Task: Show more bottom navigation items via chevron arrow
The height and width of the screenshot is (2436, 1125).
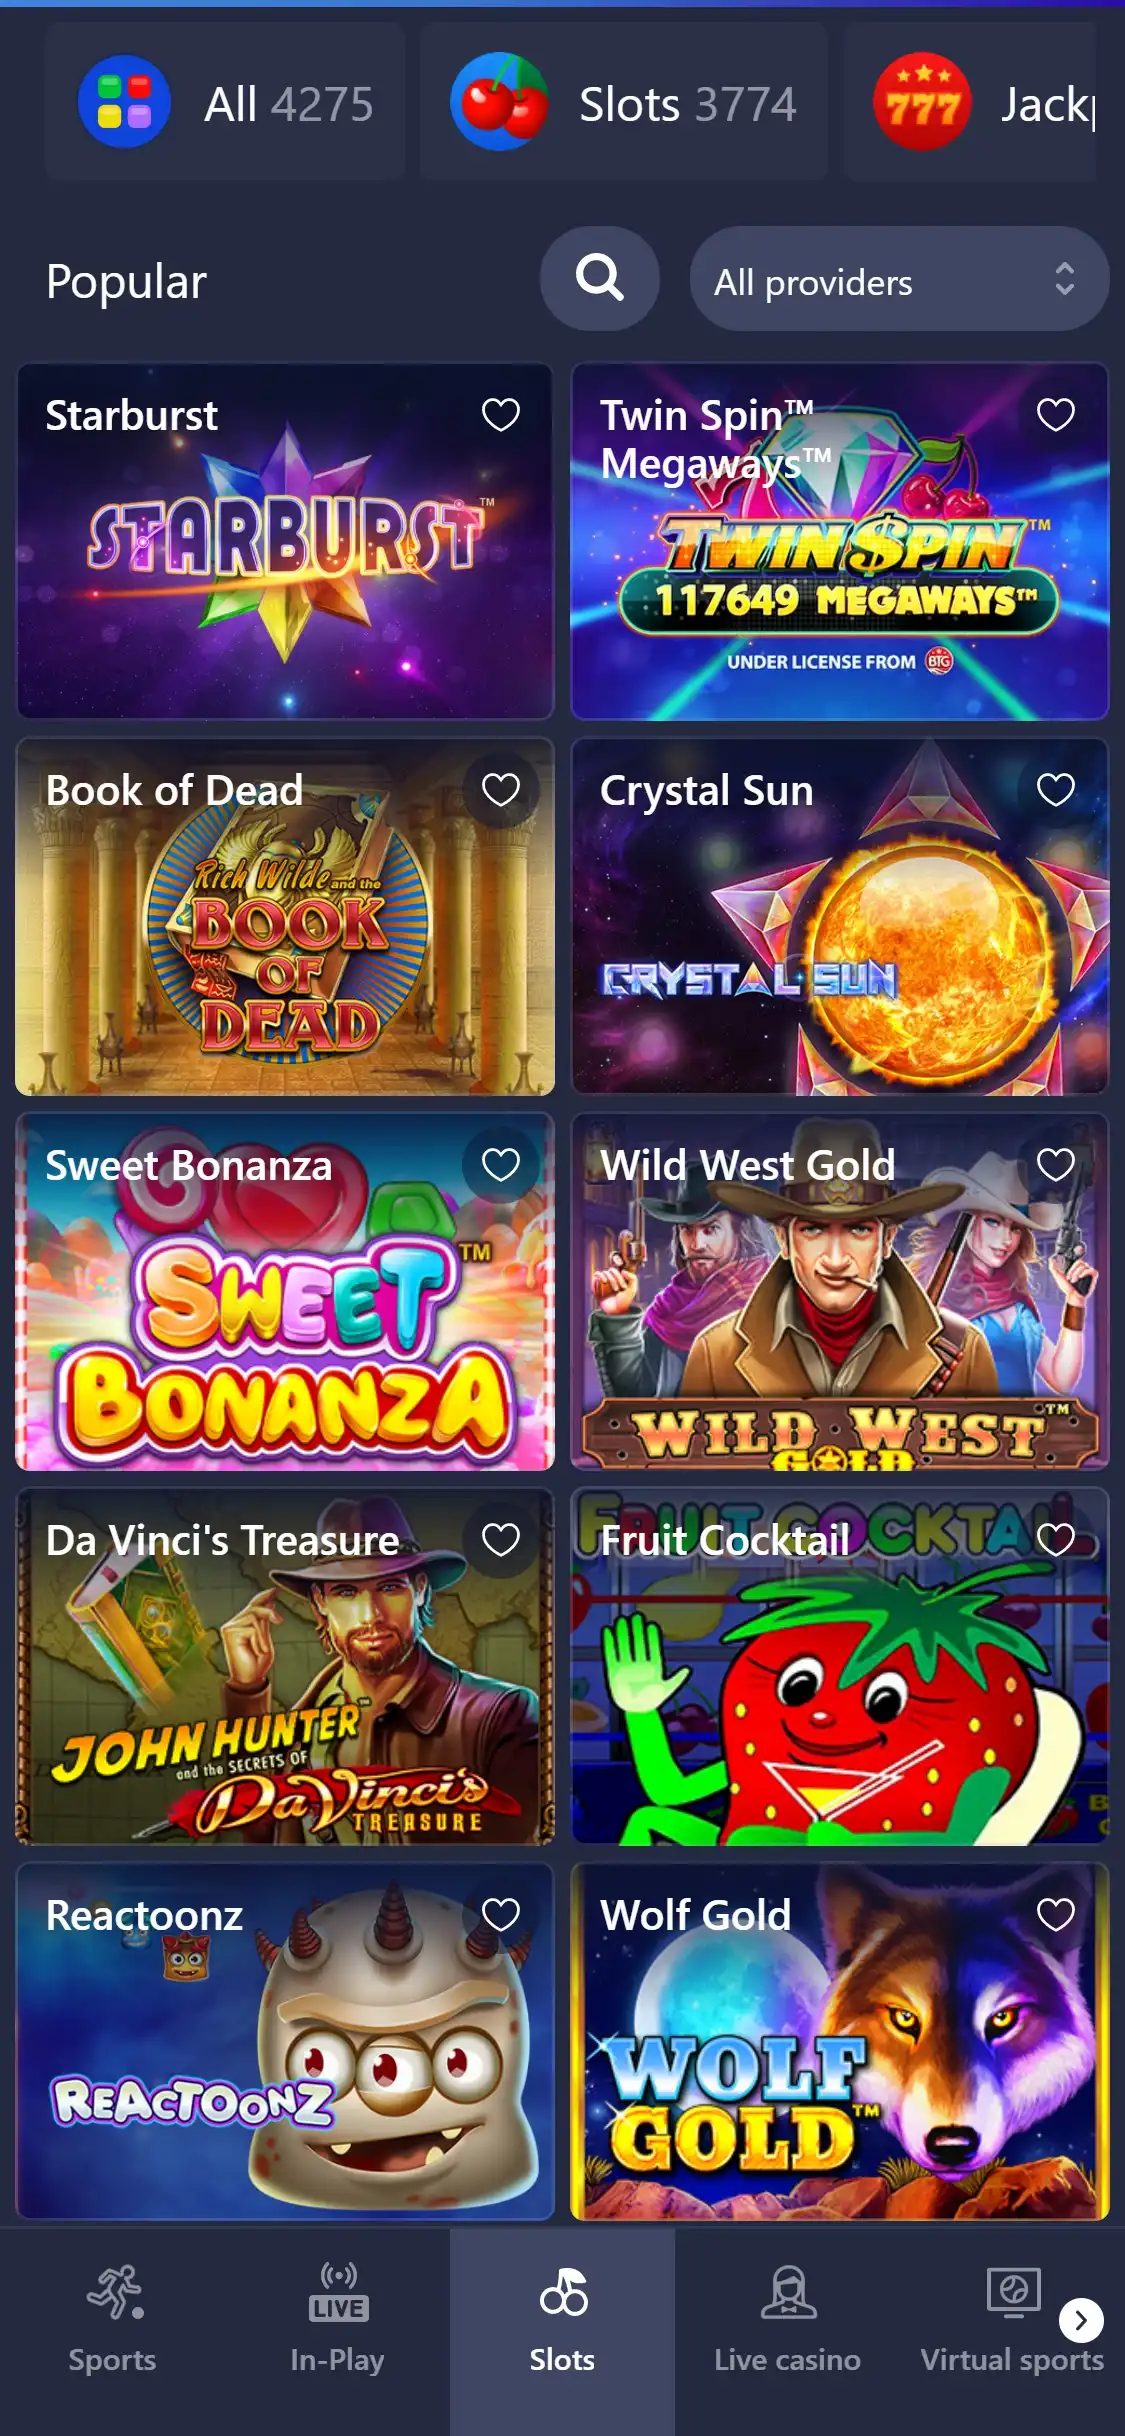Action: [1081, 2321]
